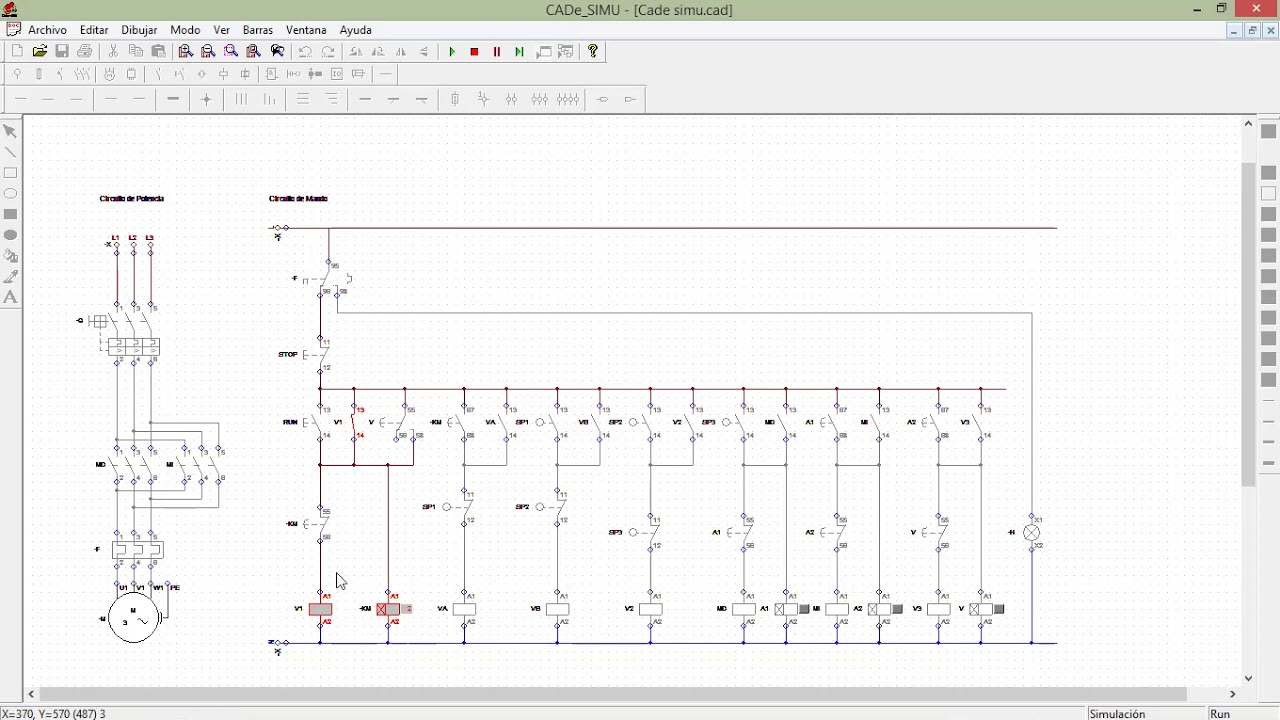Viewport: 1280px width, 720px height.
Task: Redo the action with the Redo arrow
Action: (x=328, y=51)
